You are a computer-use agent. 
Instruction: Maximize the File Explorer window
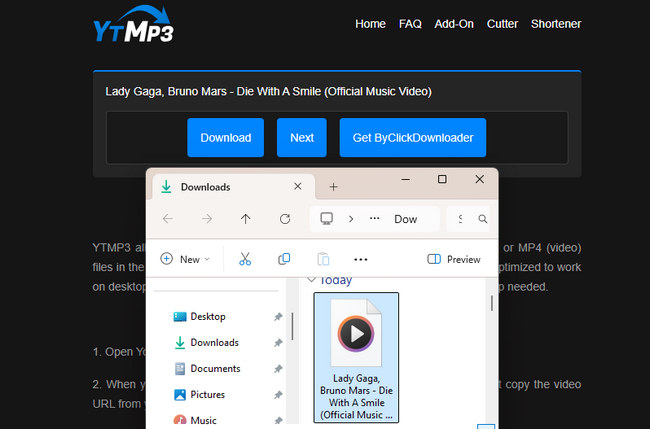click(442, 179)
